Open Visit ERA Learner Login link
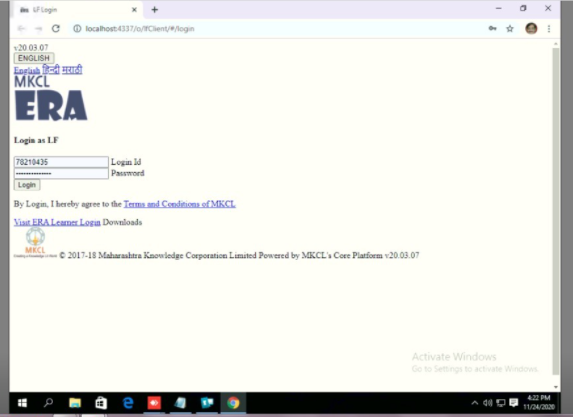Image resolution: width=573 pixels, height=417 pixels. (57, 222)
